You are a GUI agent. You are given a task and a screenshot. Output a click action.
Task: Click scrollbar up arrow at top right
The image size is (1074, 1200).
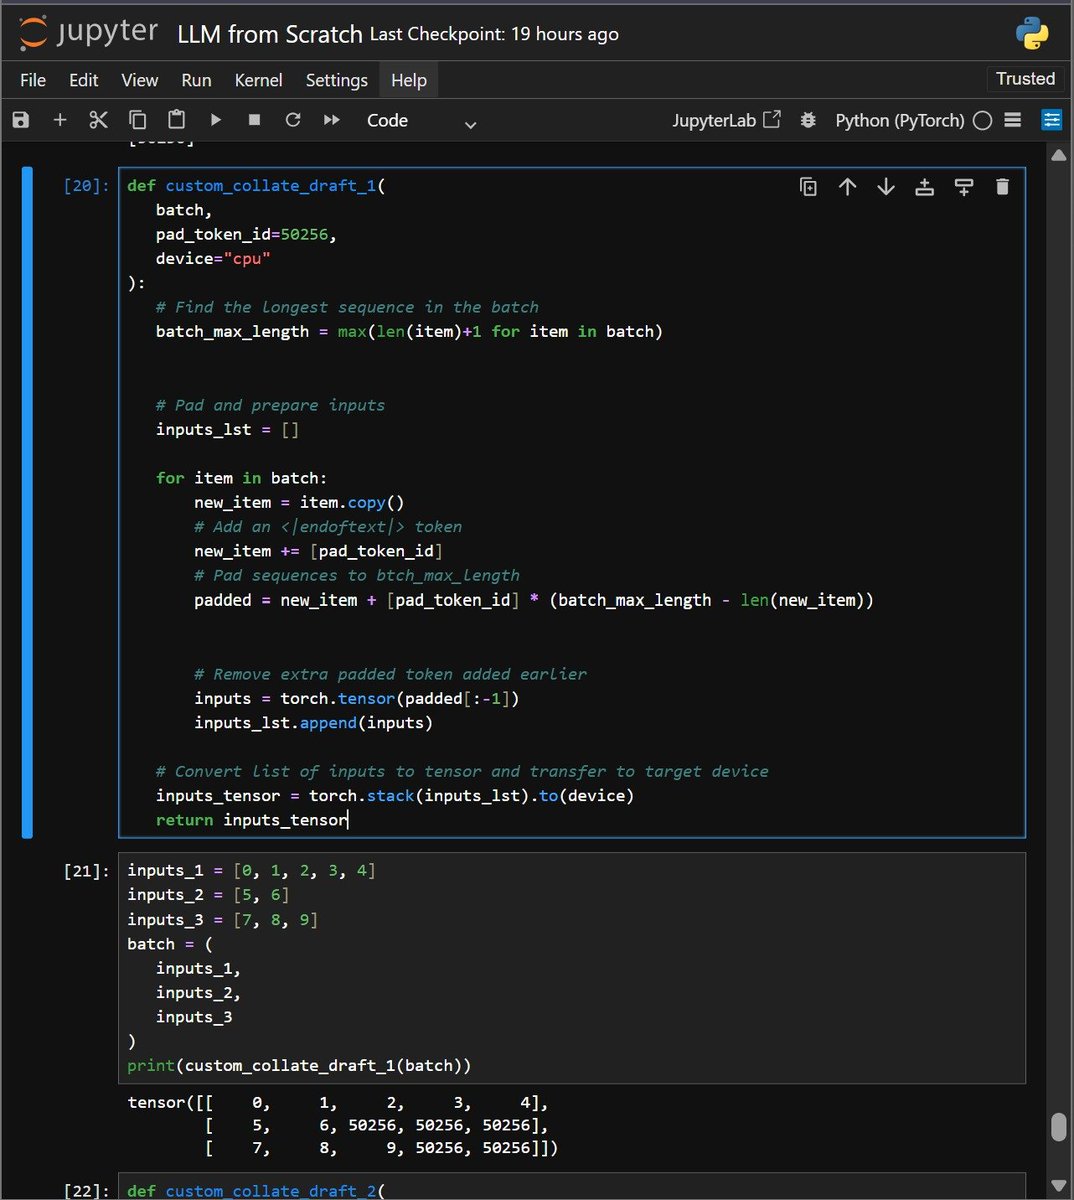[1059, 155]
